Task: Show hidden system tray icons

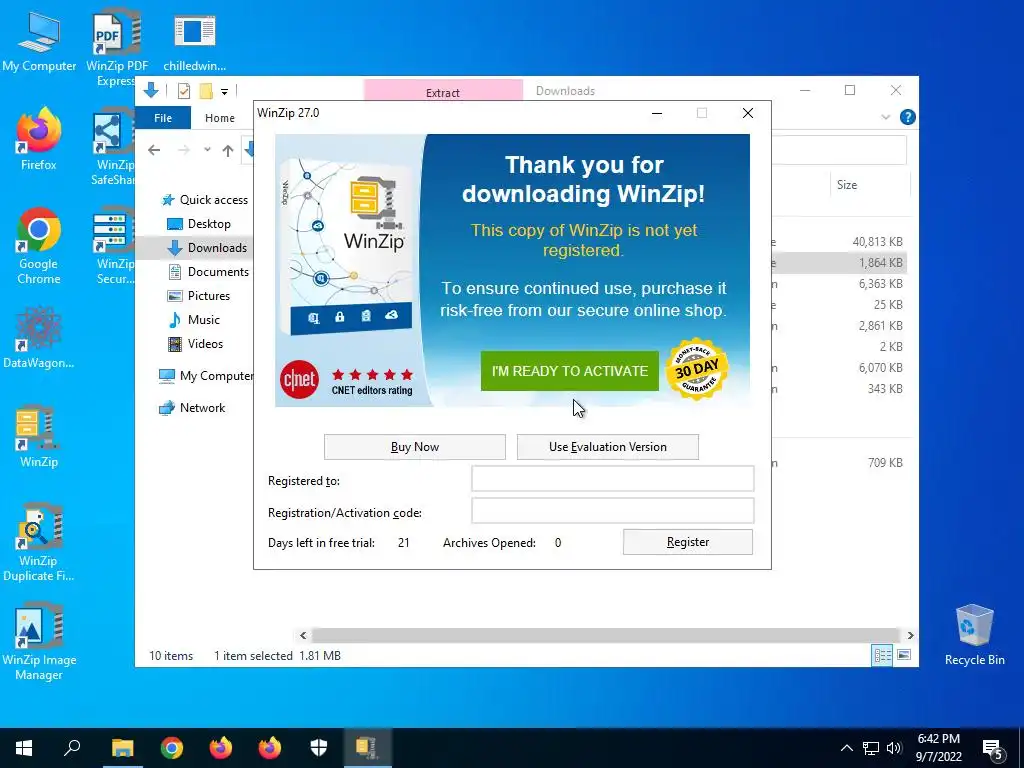Action: point(846,748)
